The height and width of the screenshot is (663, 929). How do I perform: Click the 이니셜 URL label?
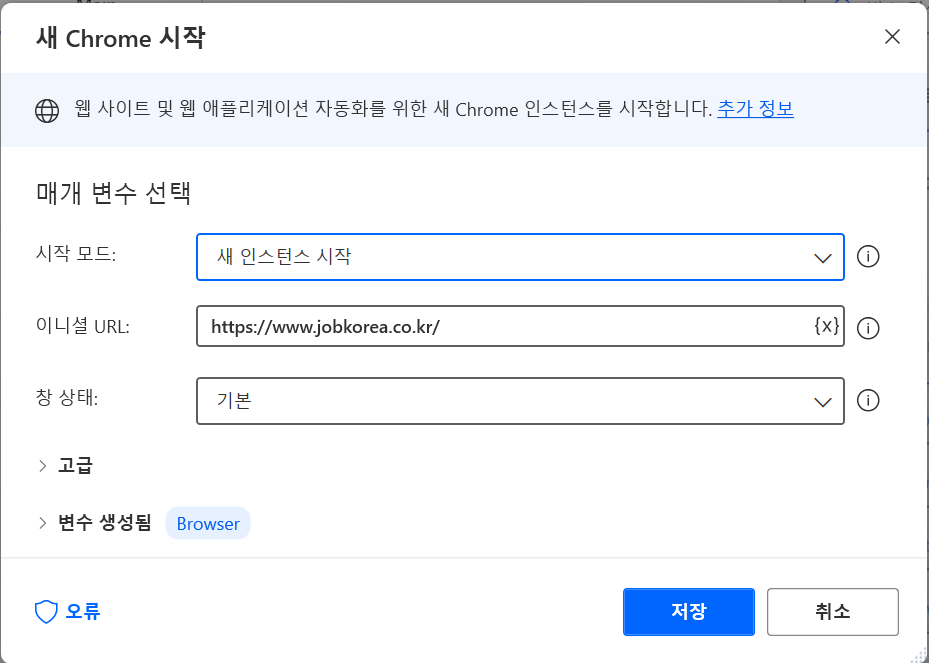(x=82, y=326)
